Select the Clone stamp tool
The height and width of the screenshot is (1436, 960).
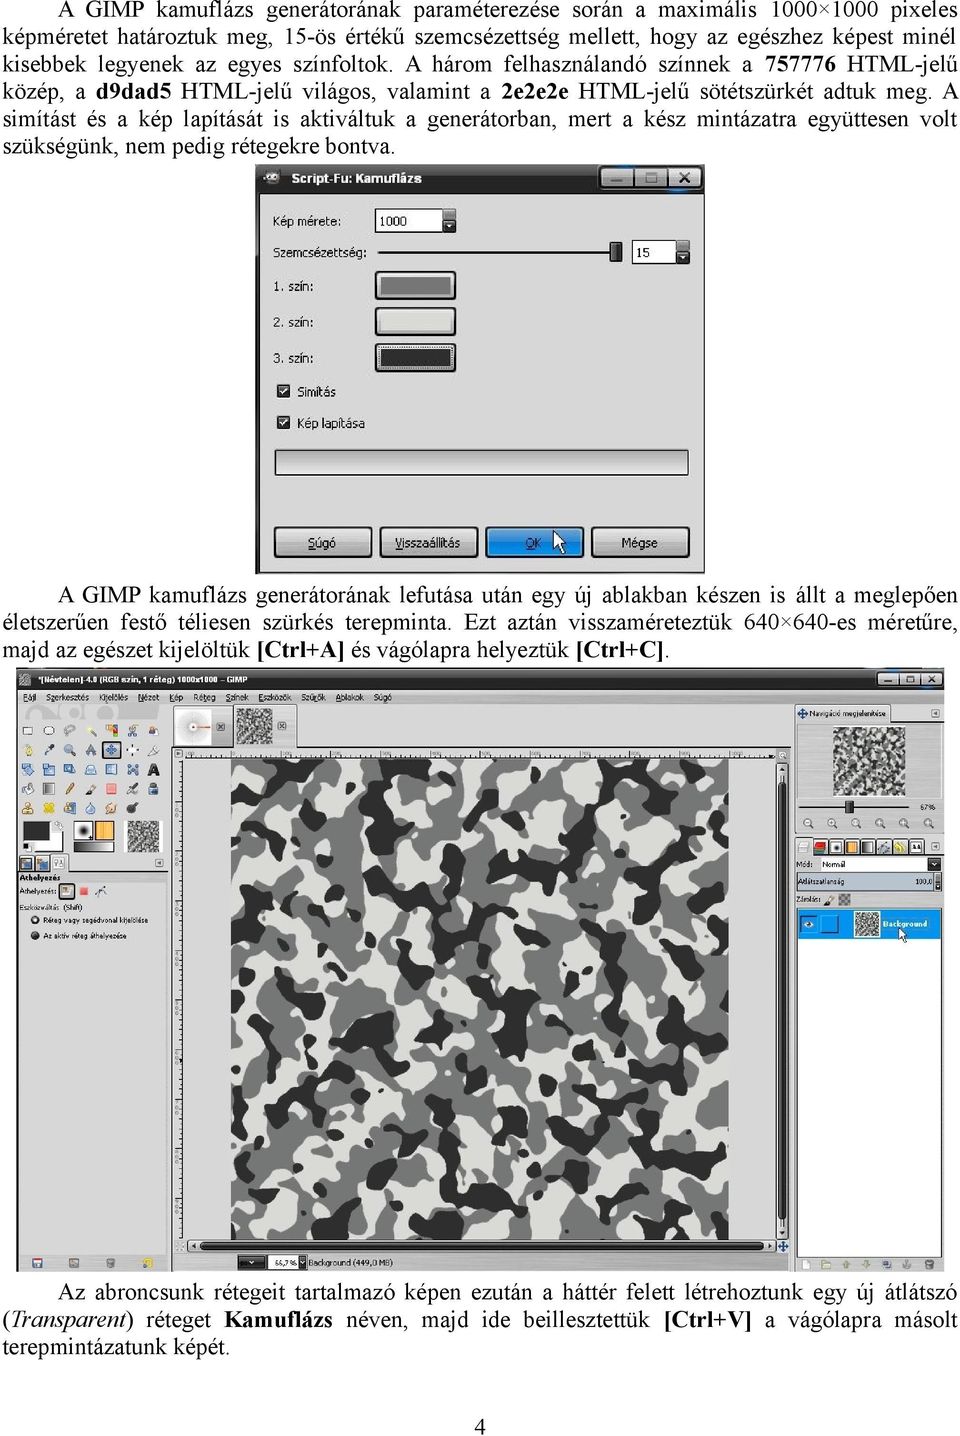[28, 808]
